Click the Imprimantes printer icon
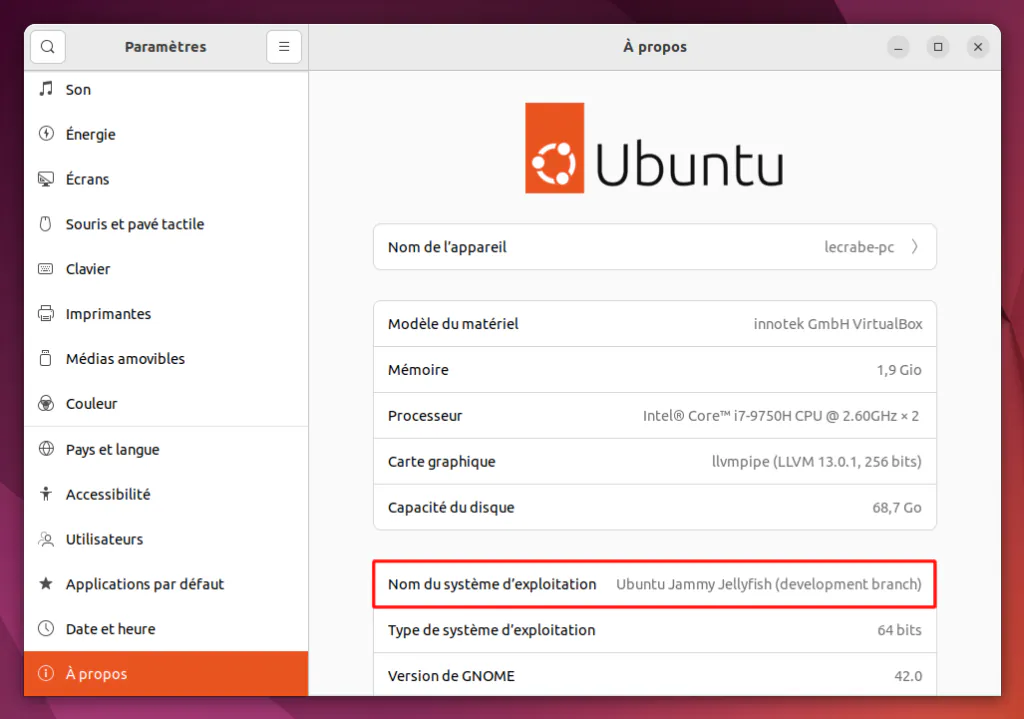This screenshot has height=719, width=1024. (x=46, y=313)
